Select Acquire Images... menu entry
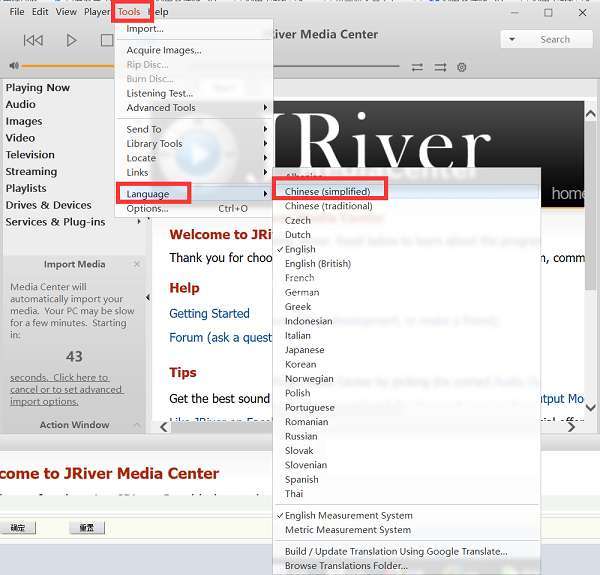 pos(194,50)
